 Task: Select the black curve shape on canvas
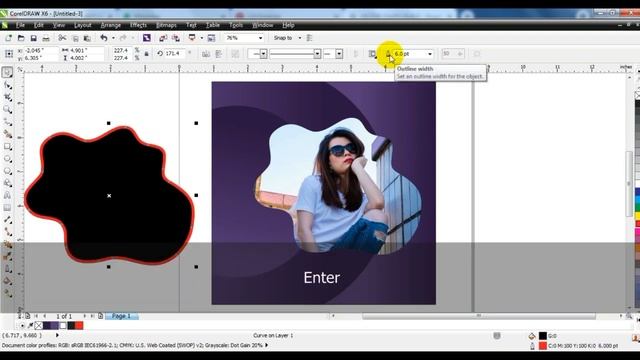[x=109, y=195]
